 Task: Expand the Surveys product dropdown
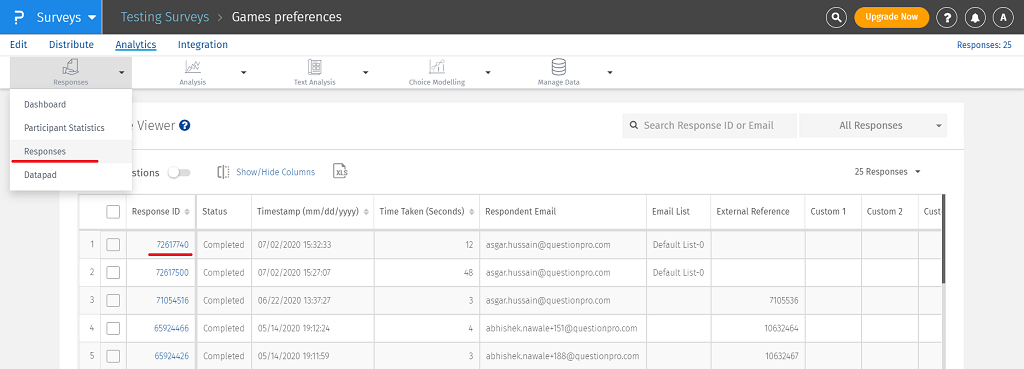[x=92, y=18]
